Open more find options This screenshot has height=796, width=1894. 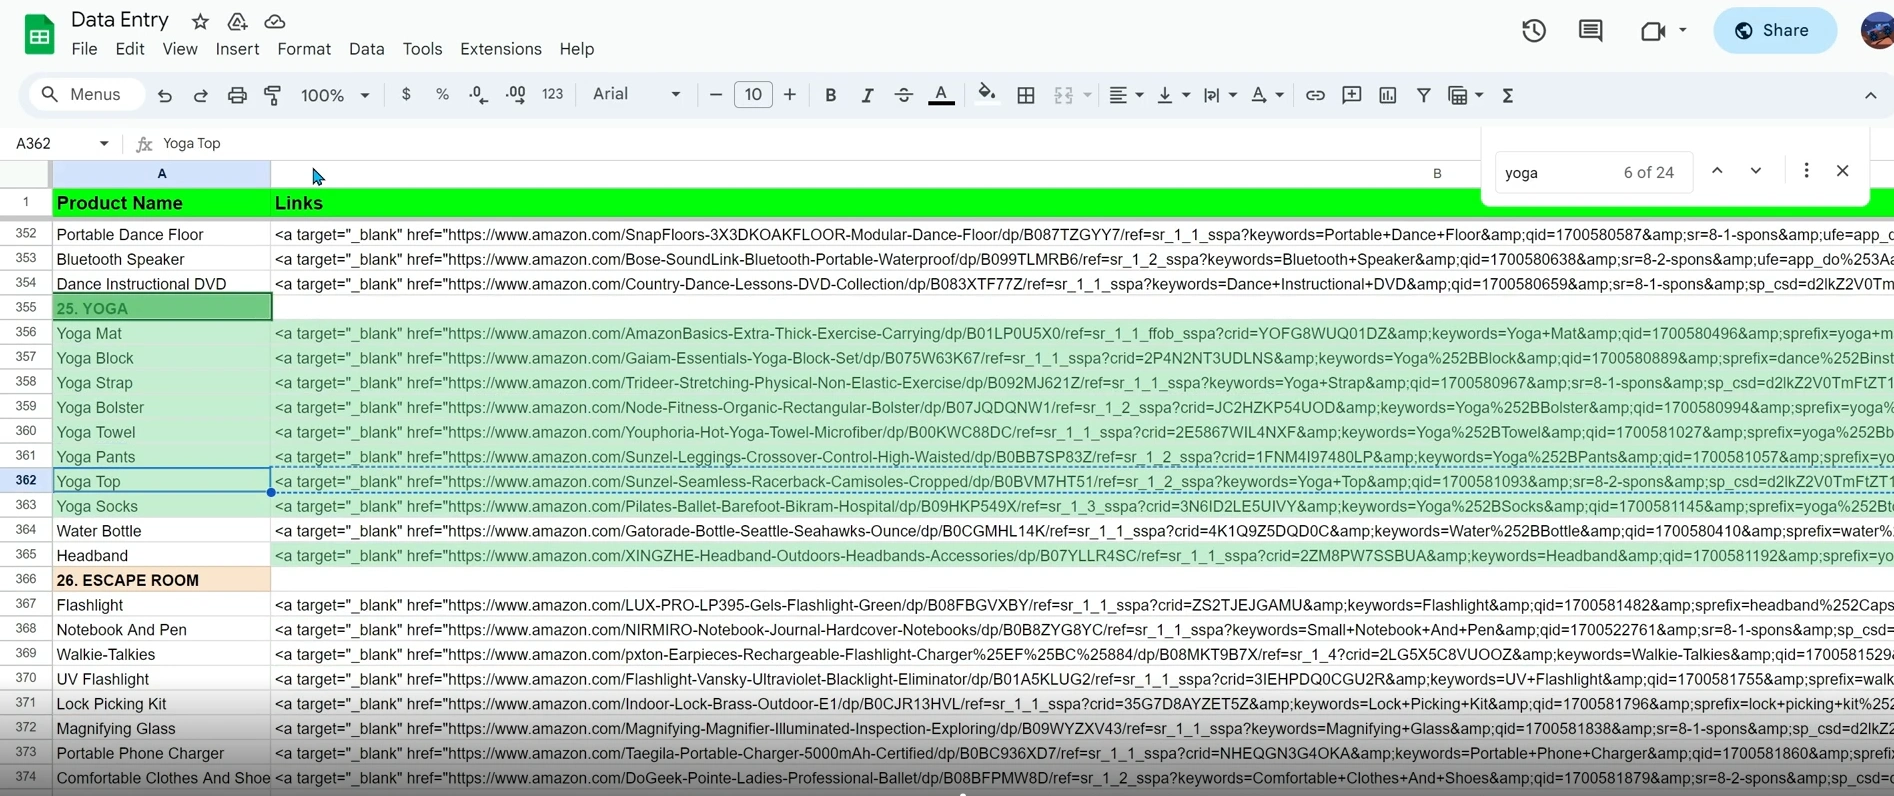coord(1806,171)
